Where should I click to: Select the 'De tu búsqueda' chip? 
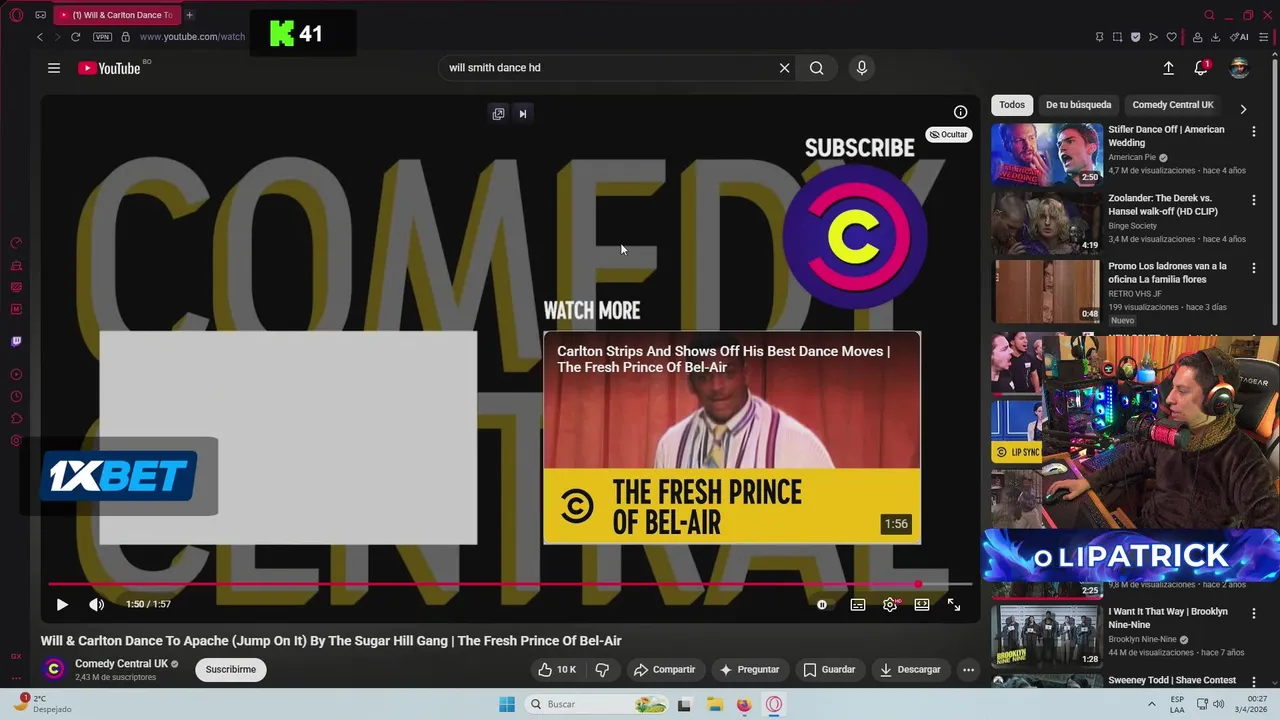tap(1078, 105)
